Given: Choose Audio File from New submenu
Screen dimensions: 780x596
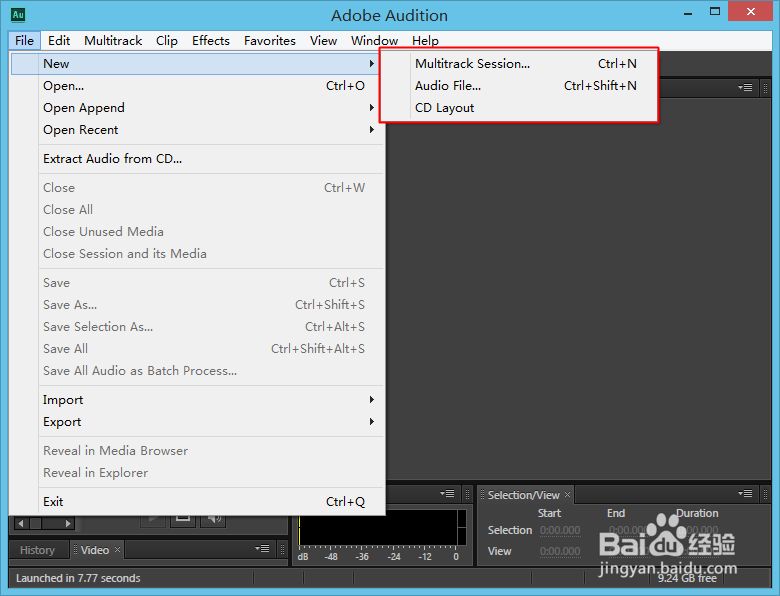Looking at the screenshot, I should tap(519, 86).
